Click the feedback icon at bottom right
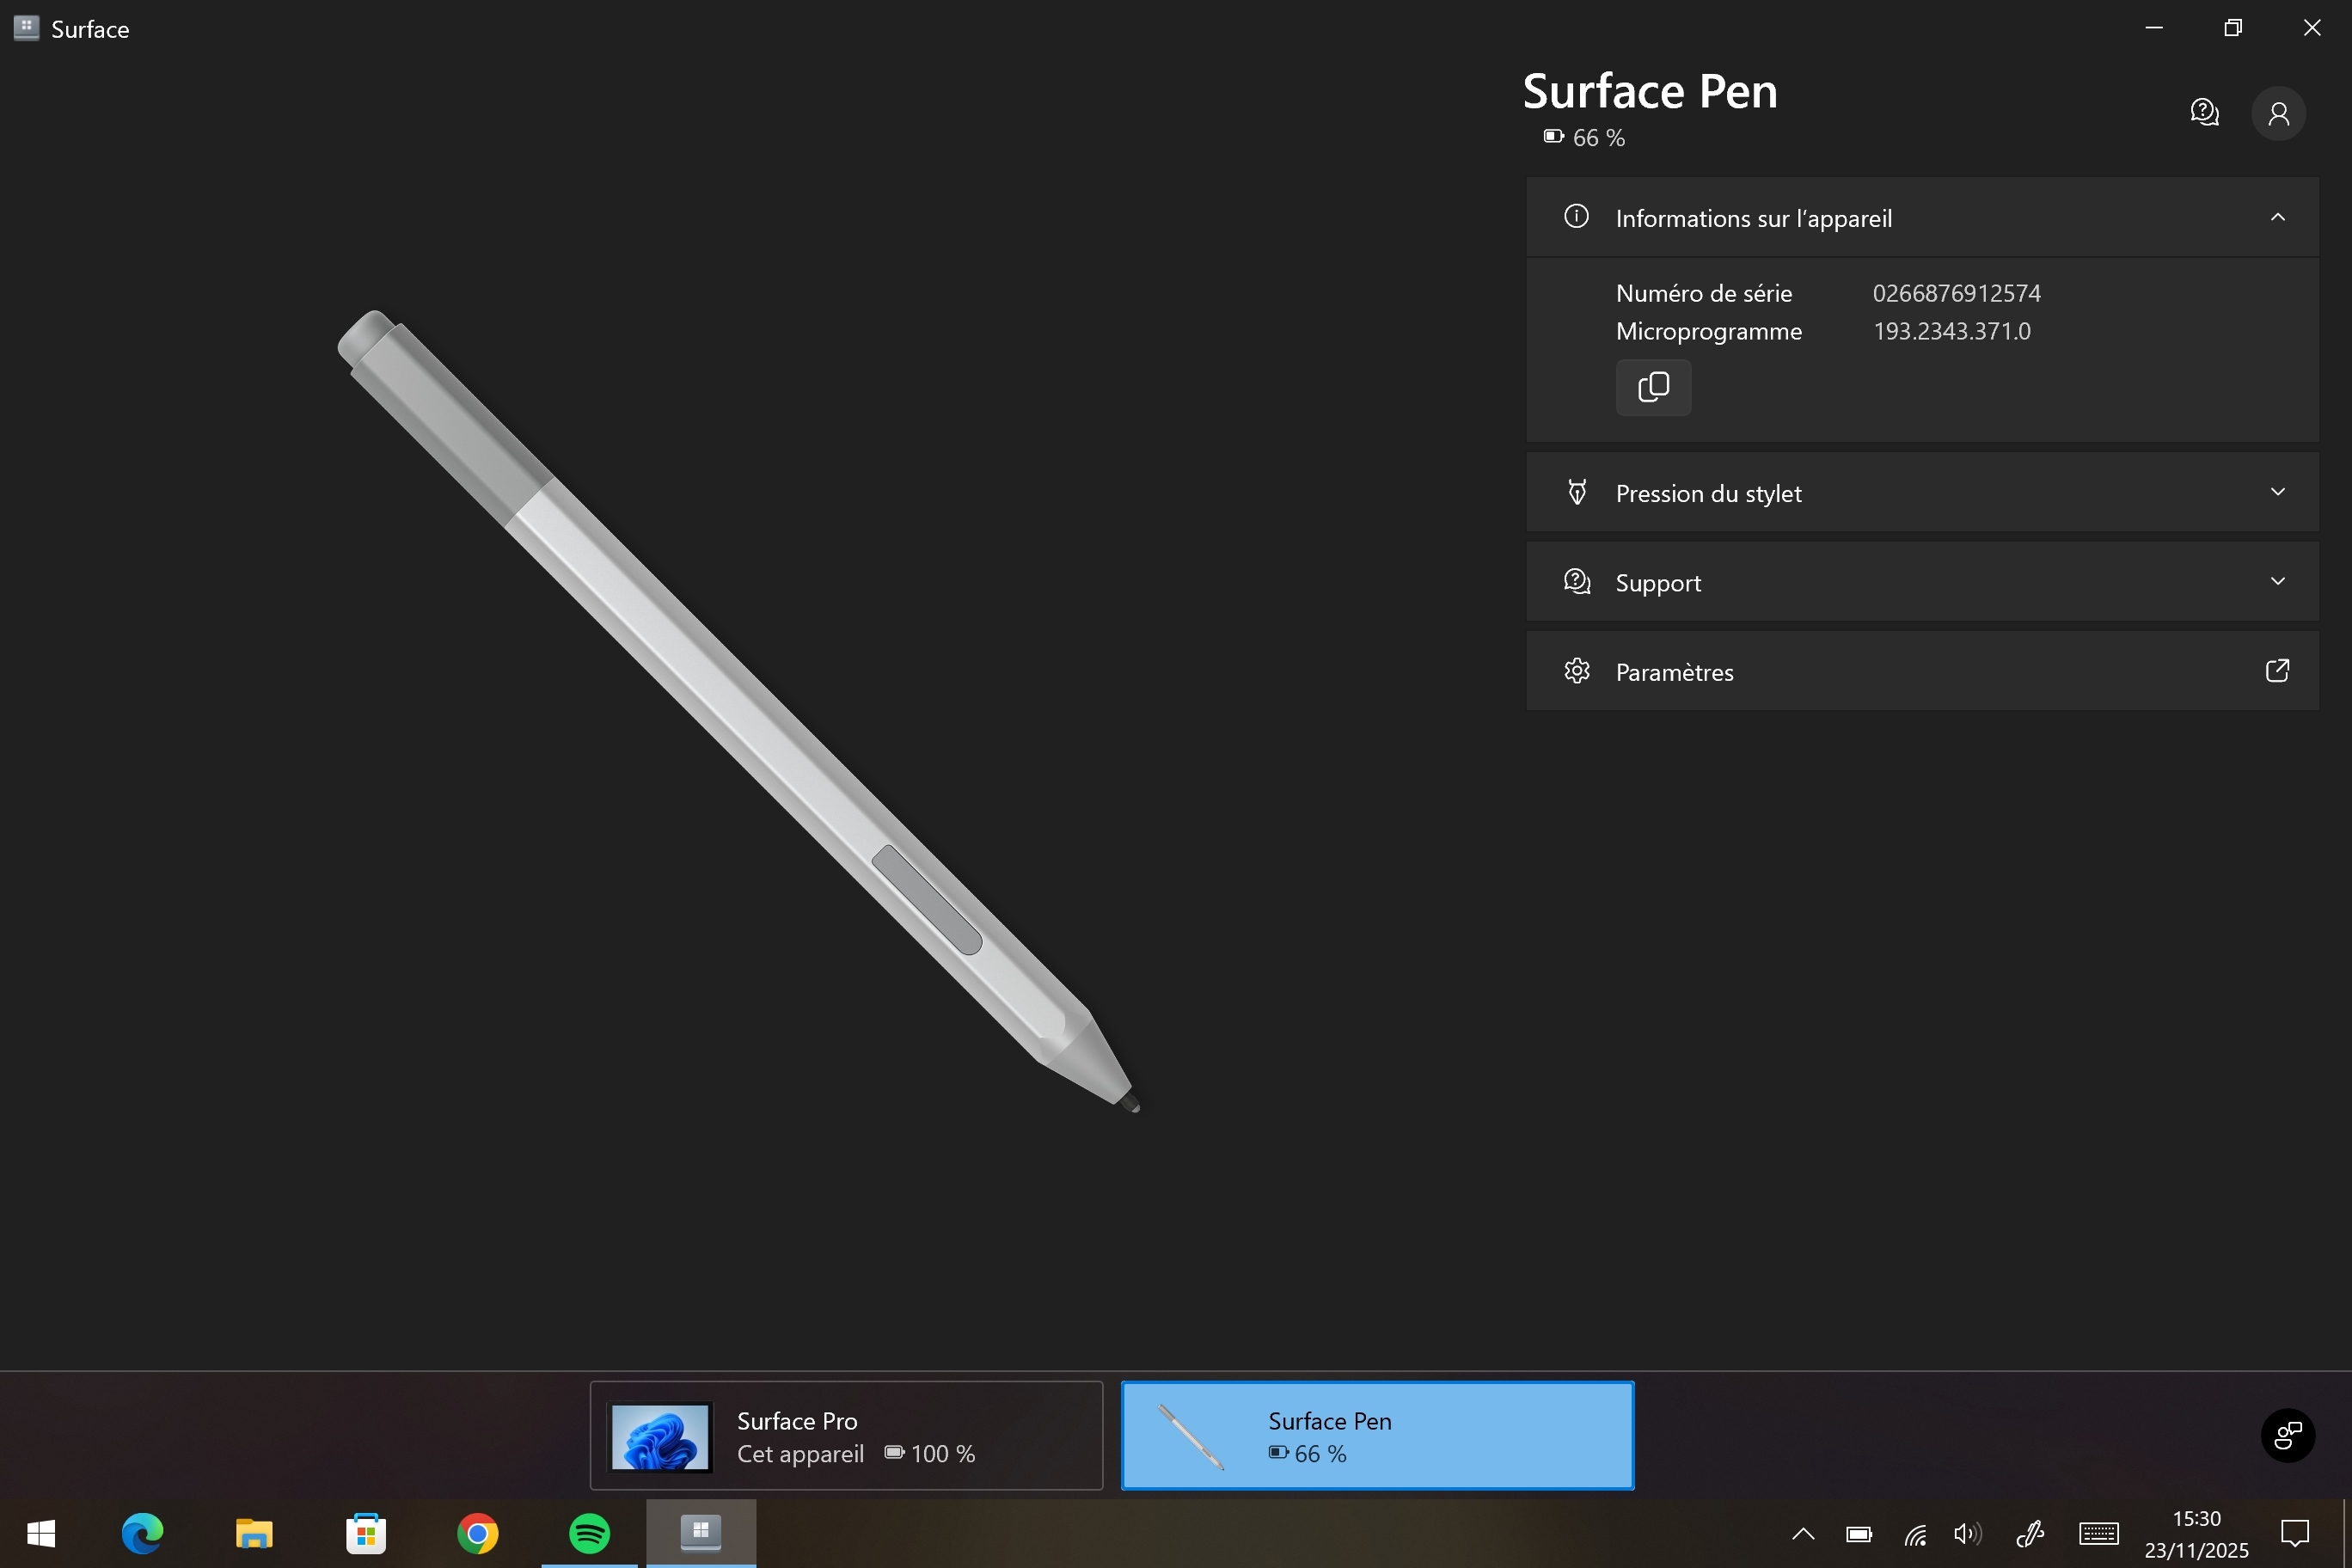Viewport: 2352px width, 1568px height. (2287, 1436)
